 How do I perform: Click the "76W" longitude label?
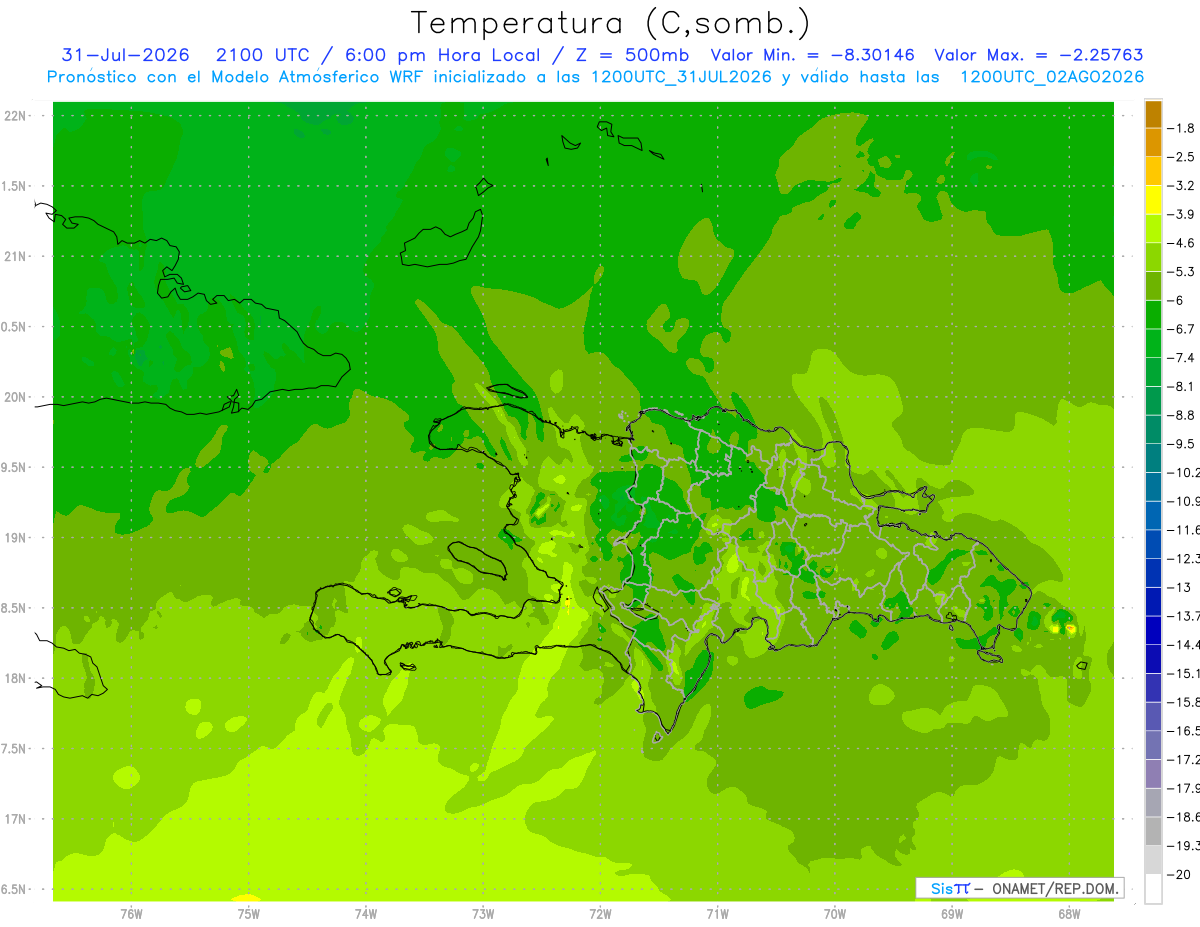[131, 914]
